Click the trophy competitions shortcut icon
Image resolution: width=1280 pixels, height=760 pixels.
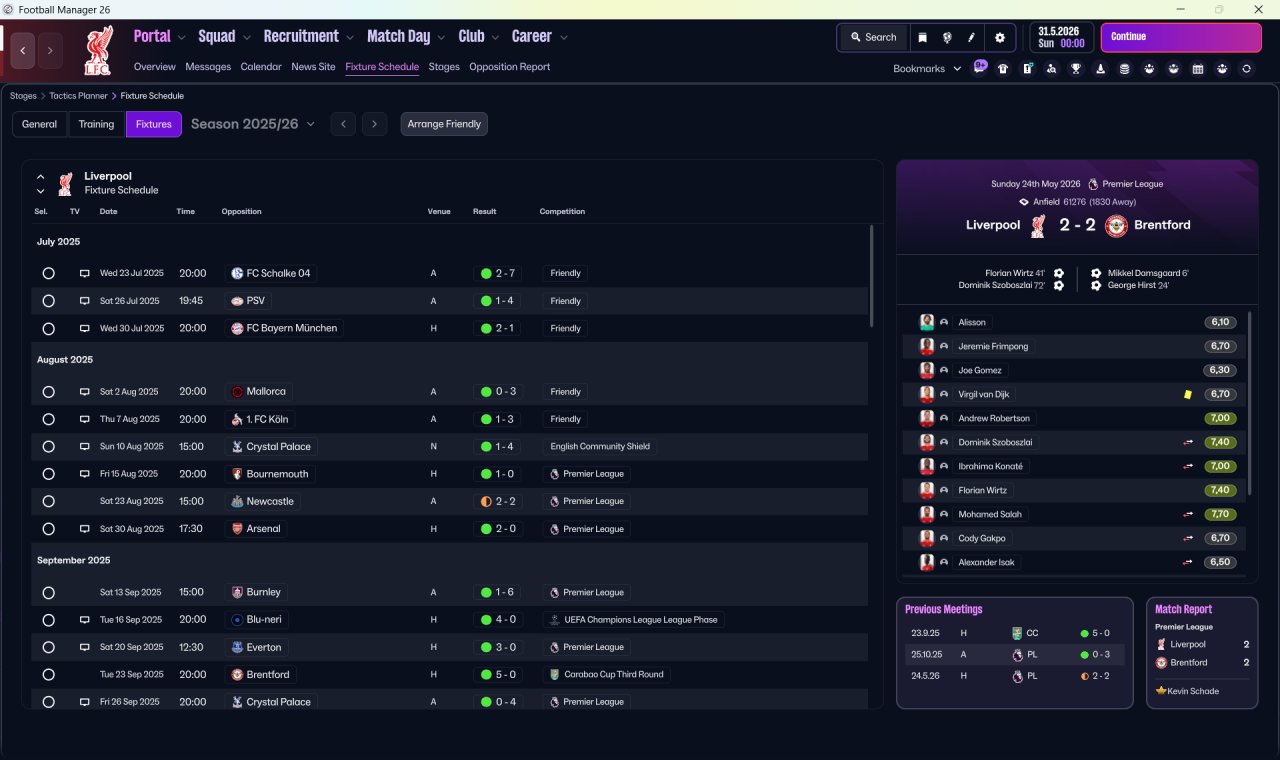coord(1076,69)
